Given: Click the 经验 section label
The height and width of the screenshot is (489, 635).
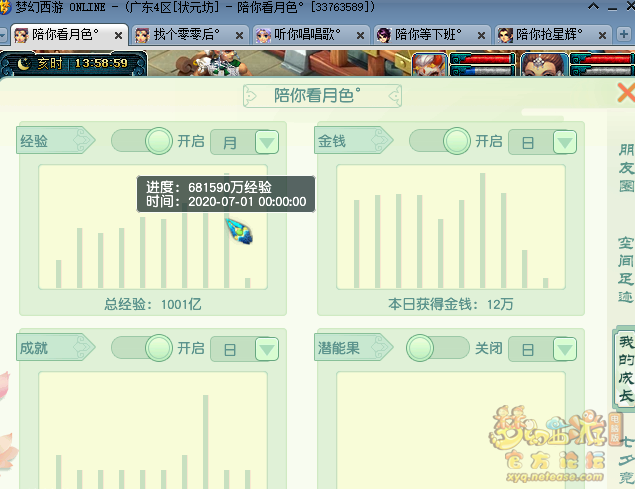Looking at the screenshot, I should coord(56,141).
